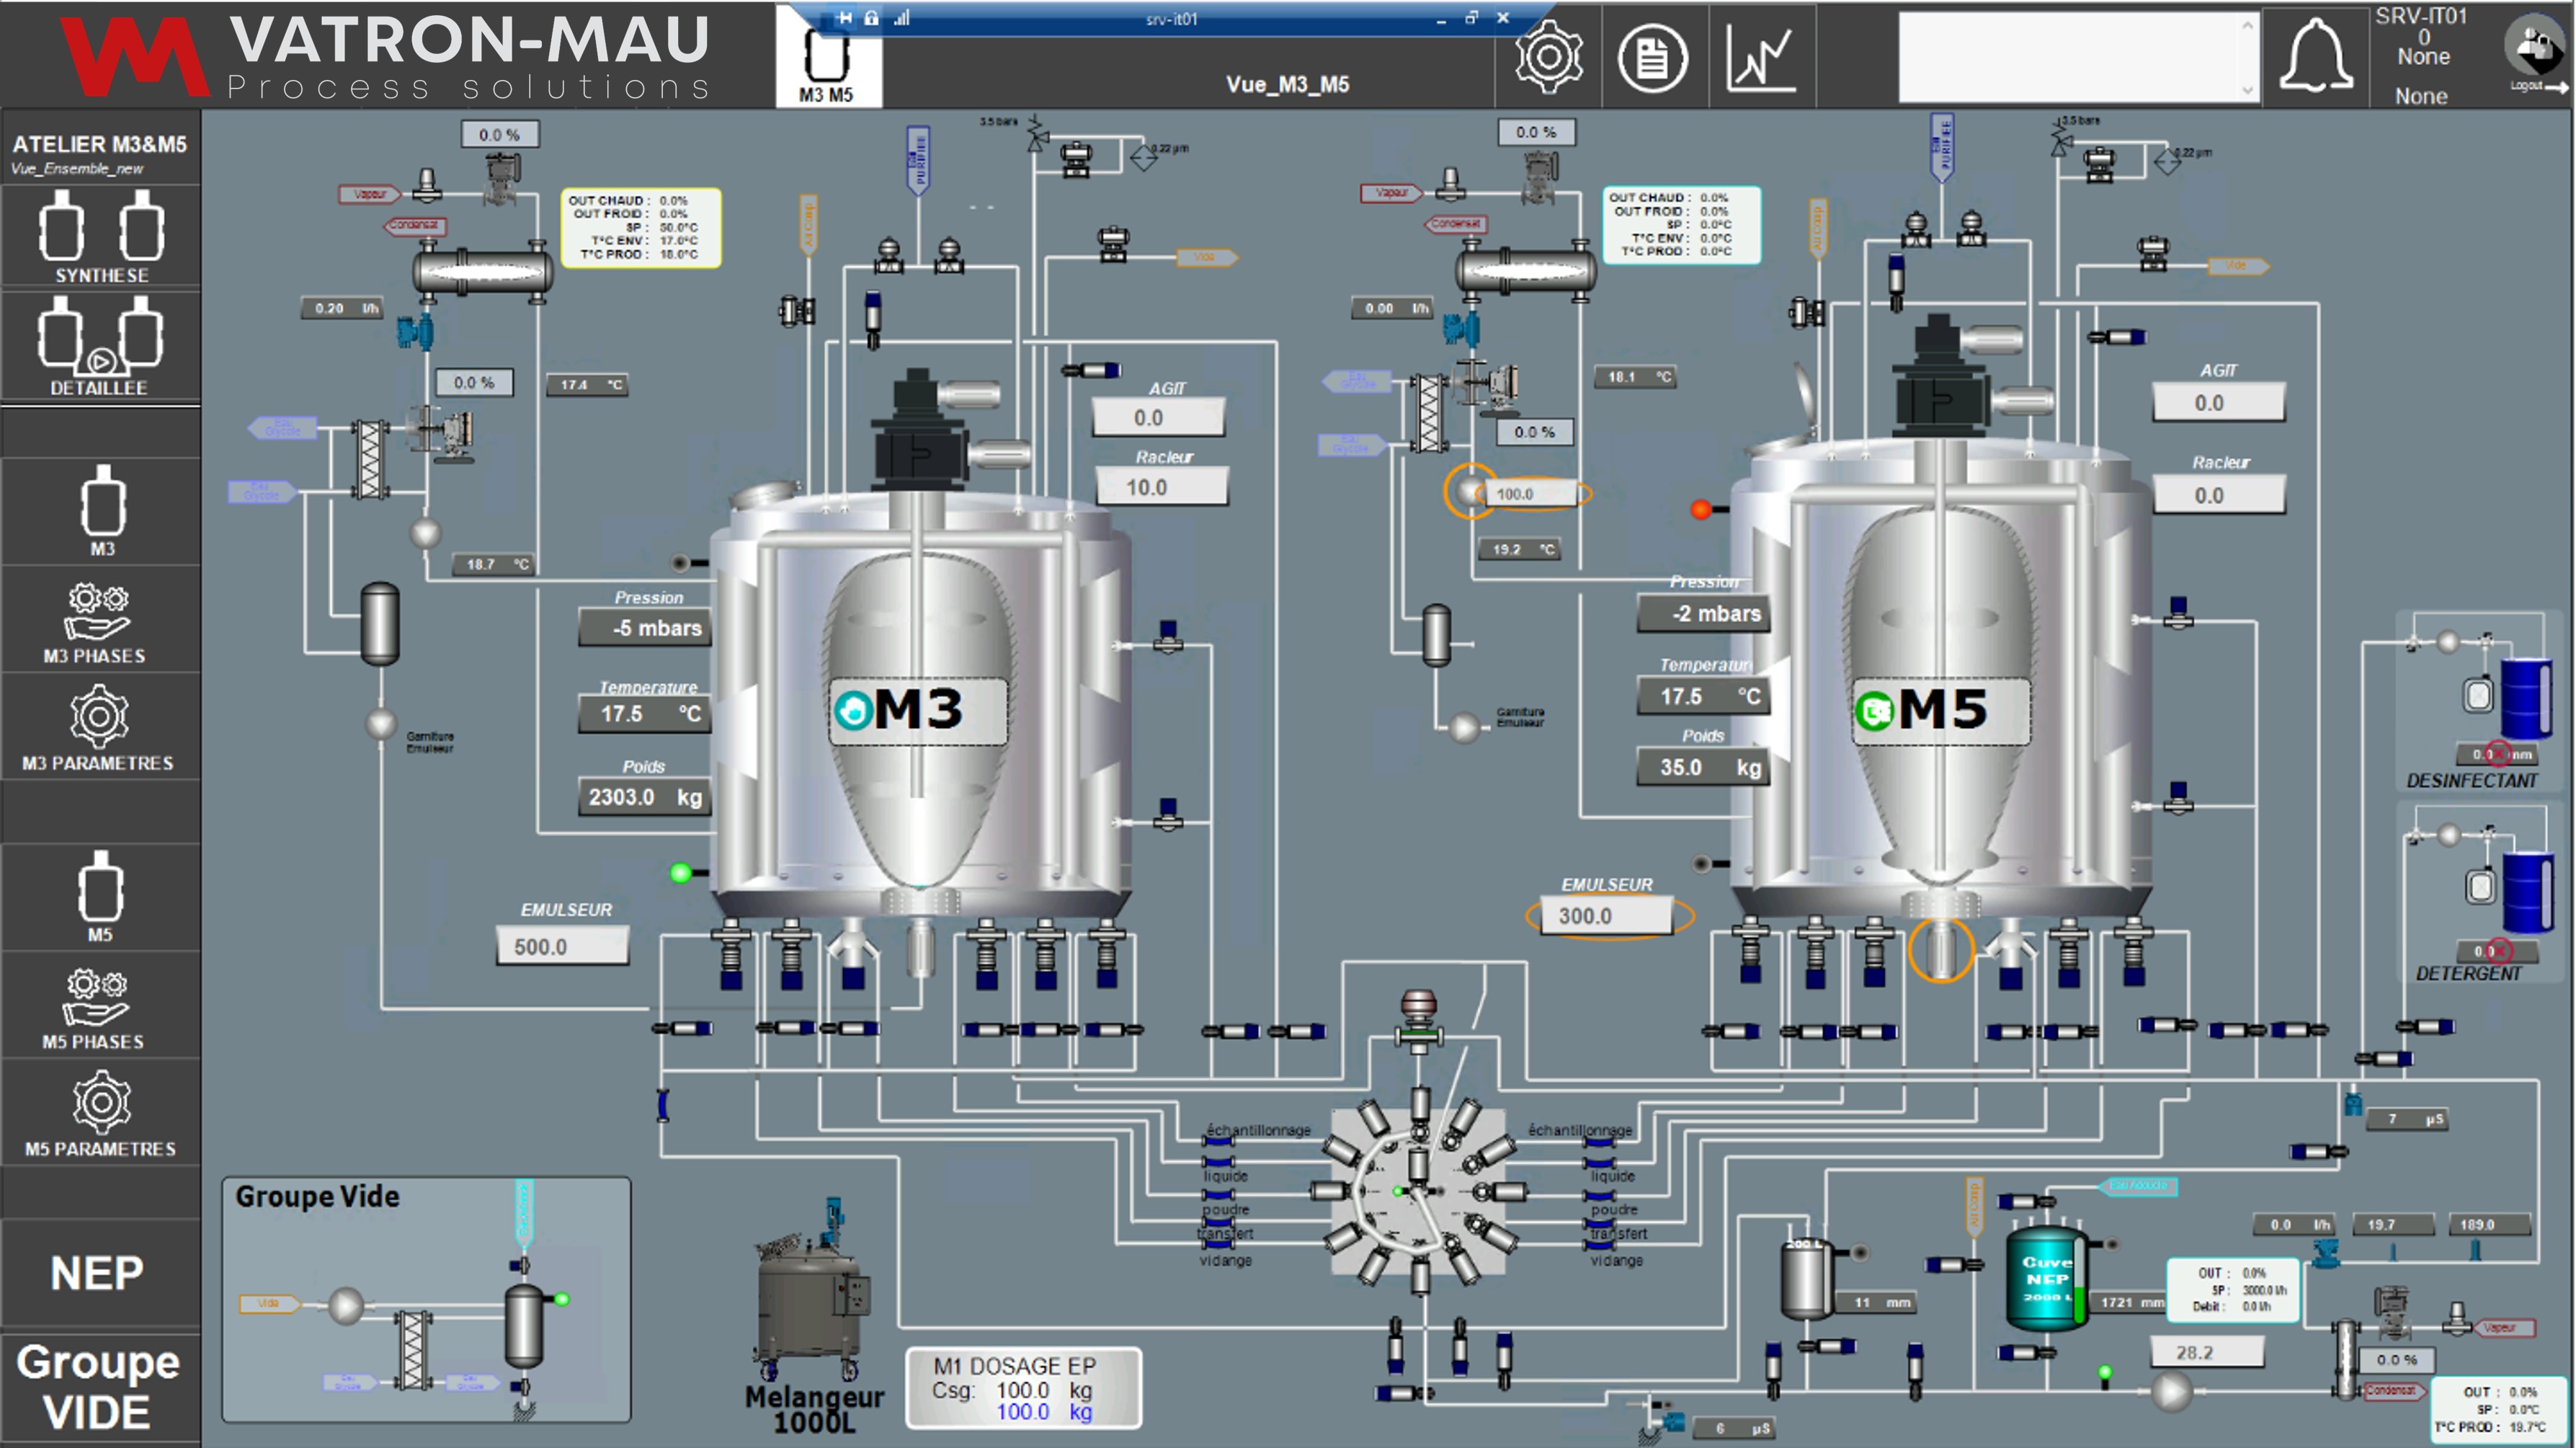The image size is (2576, 1448).
Task: Toggle red indicator left of M5 tank
Action: [x=1700, y=510]
